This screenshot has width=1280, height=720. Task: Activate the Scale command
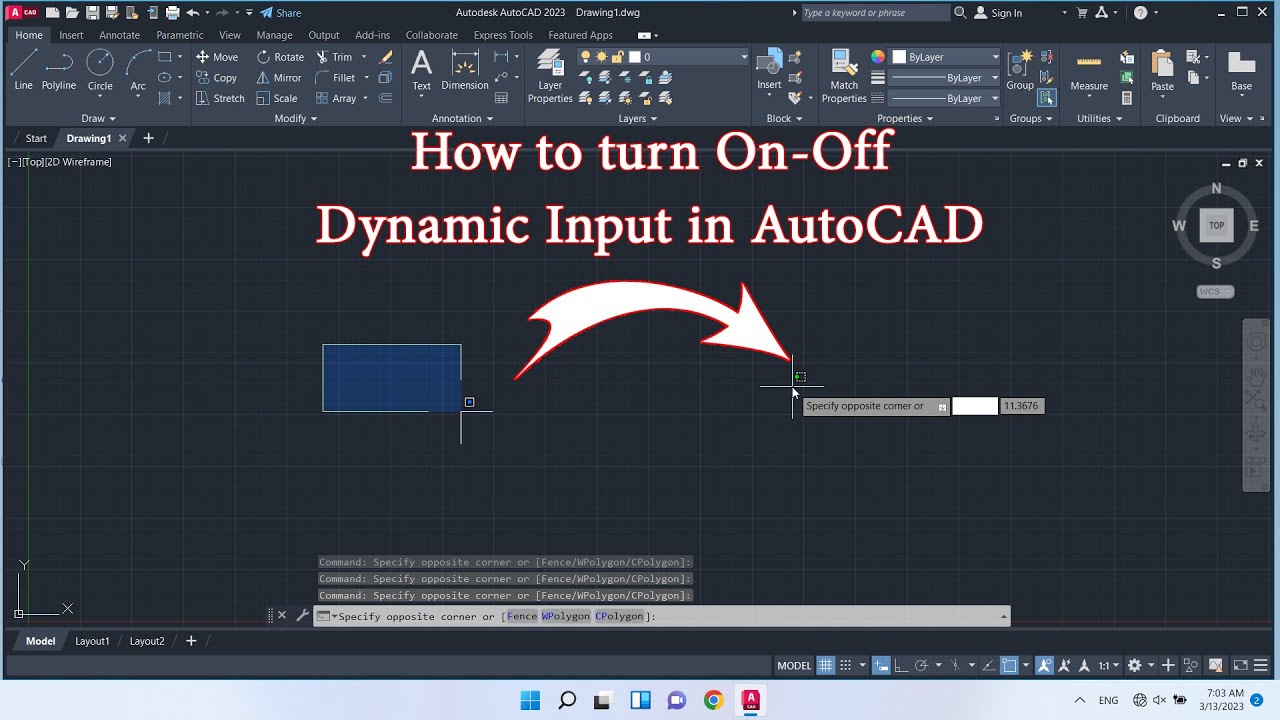[277, 98]
